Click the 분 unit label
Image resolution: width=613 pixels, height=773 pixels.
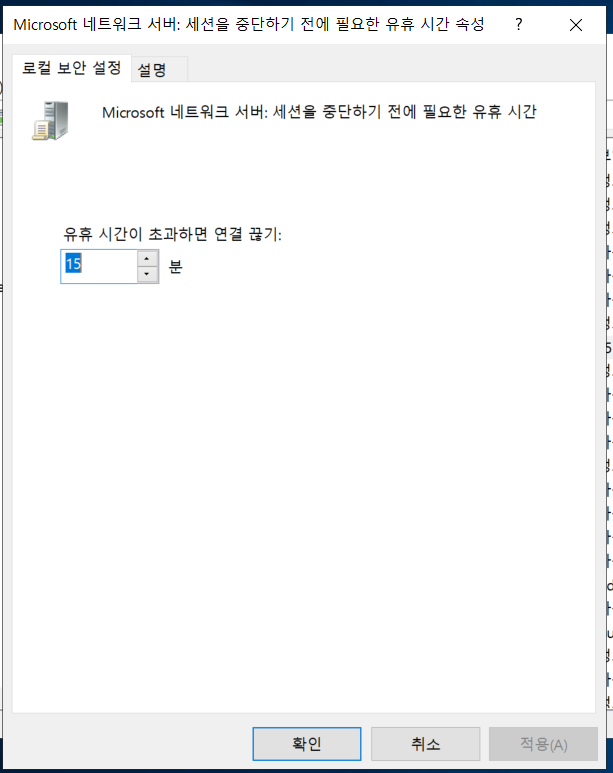(176, 266)
